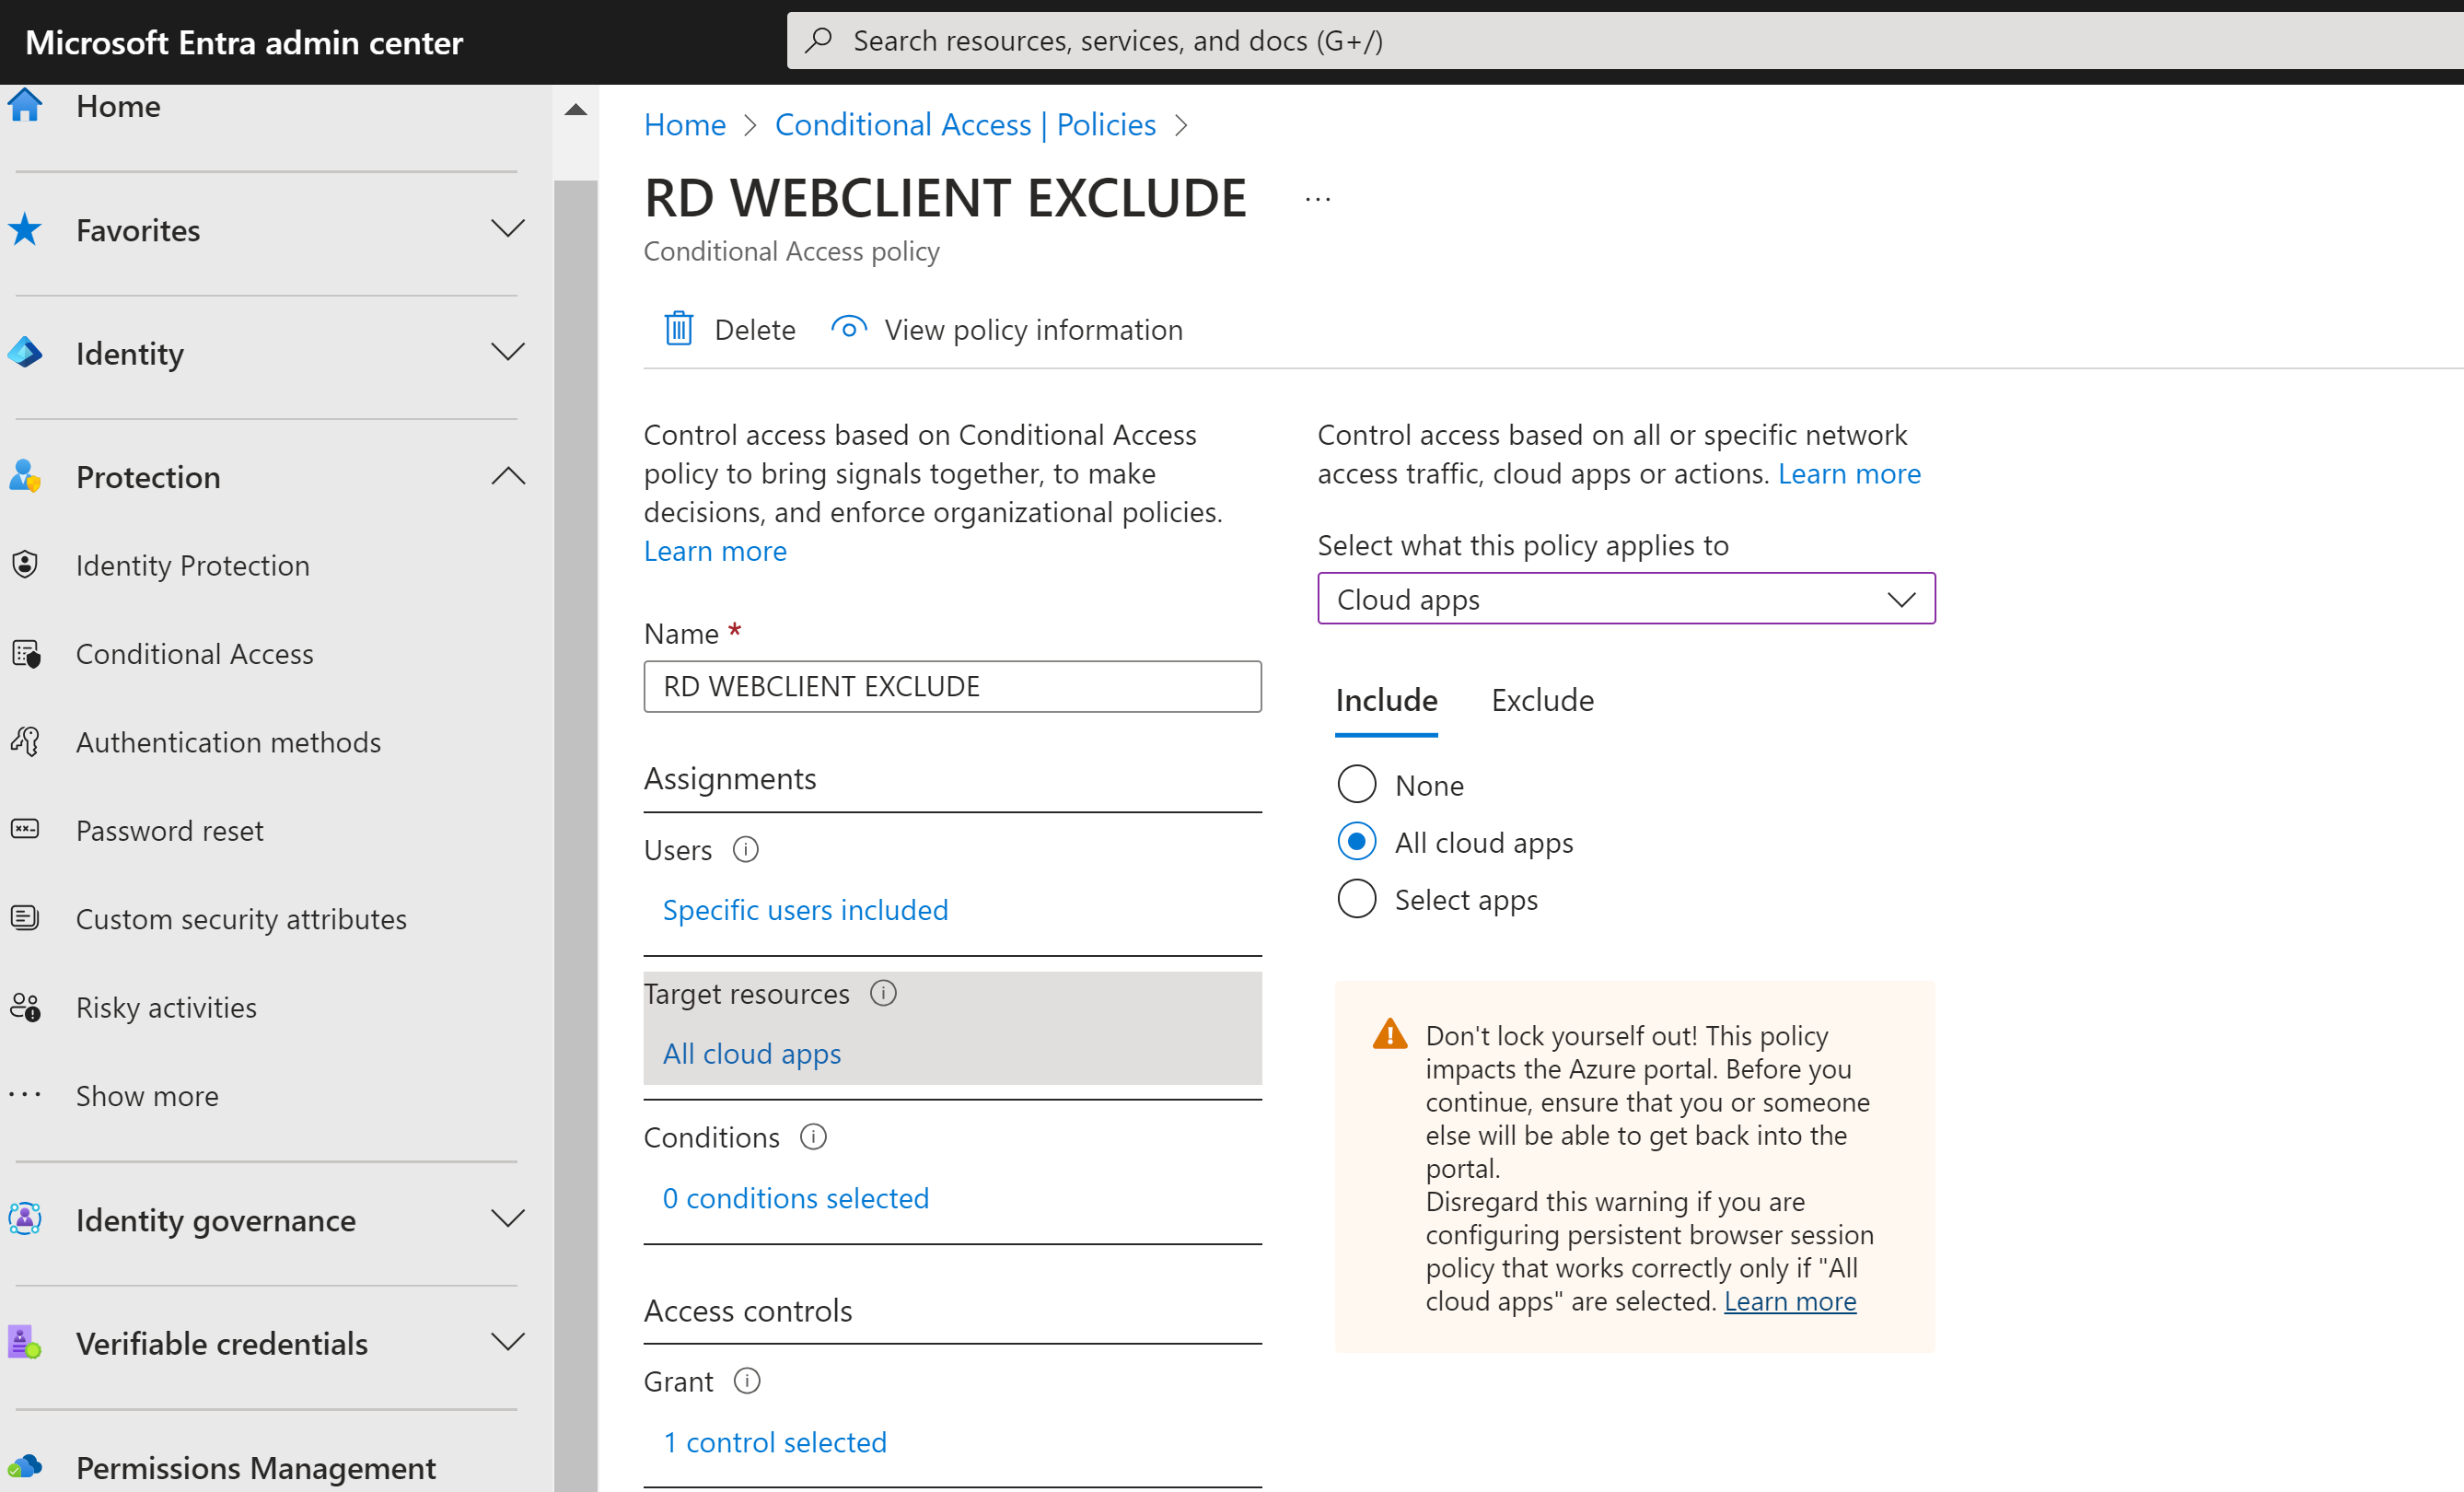Screen dimensions: 2464x1492
Task: Open Custom security attributes via its icon
Action: pos(25,917)
